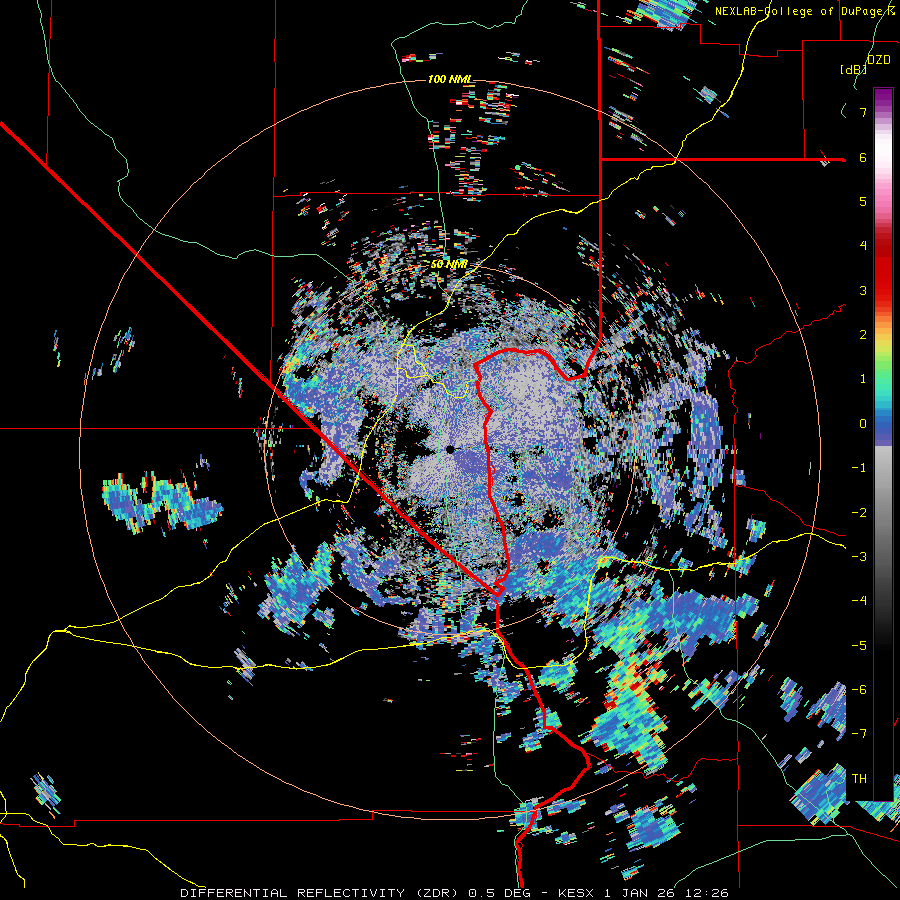Click the 0 value on color scale
Viewport: 900px width, 900px height.
tap(863, 424)
